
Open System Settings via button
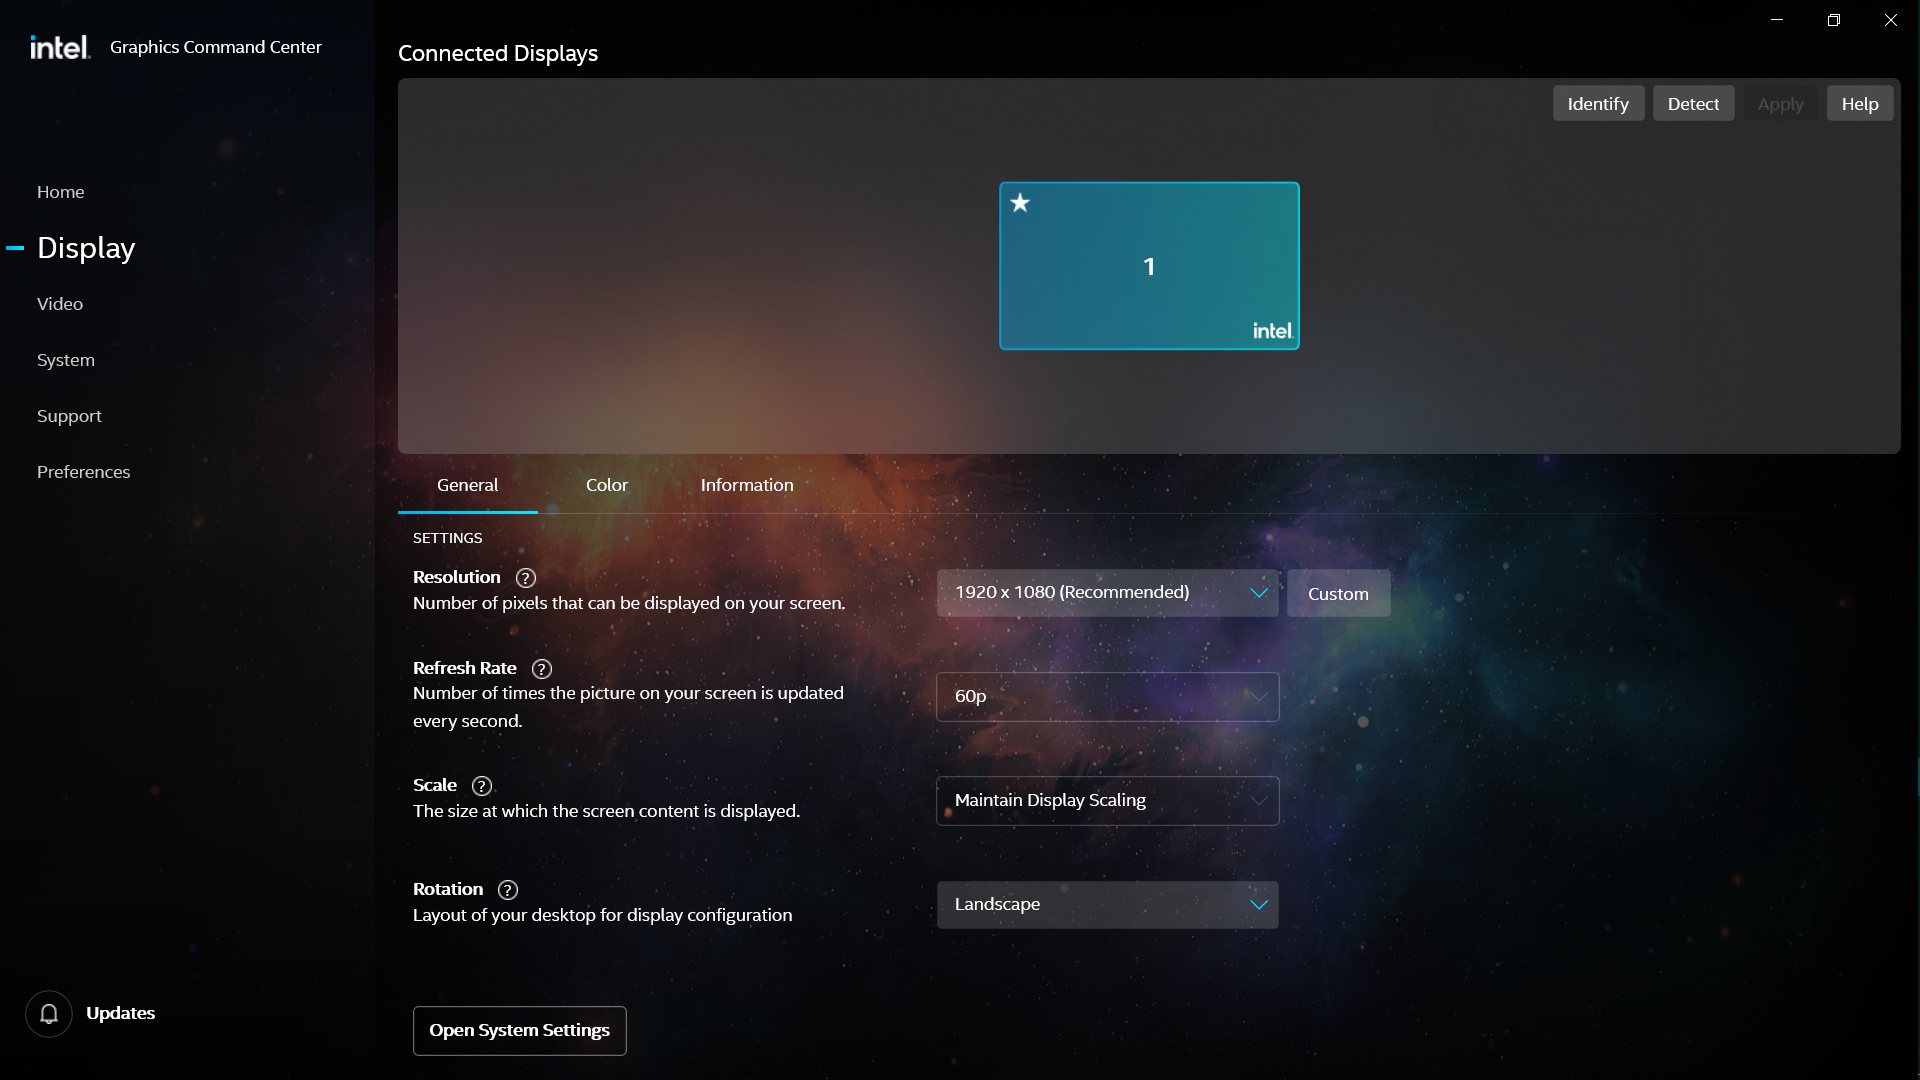click(518, 1031)
